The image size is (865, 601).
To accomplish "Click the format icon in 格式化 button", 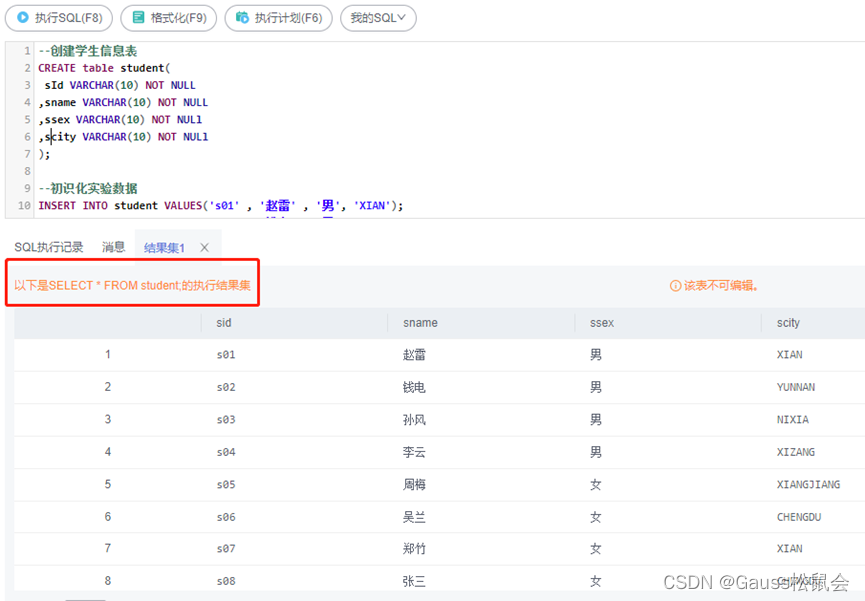I will [138, 18].
